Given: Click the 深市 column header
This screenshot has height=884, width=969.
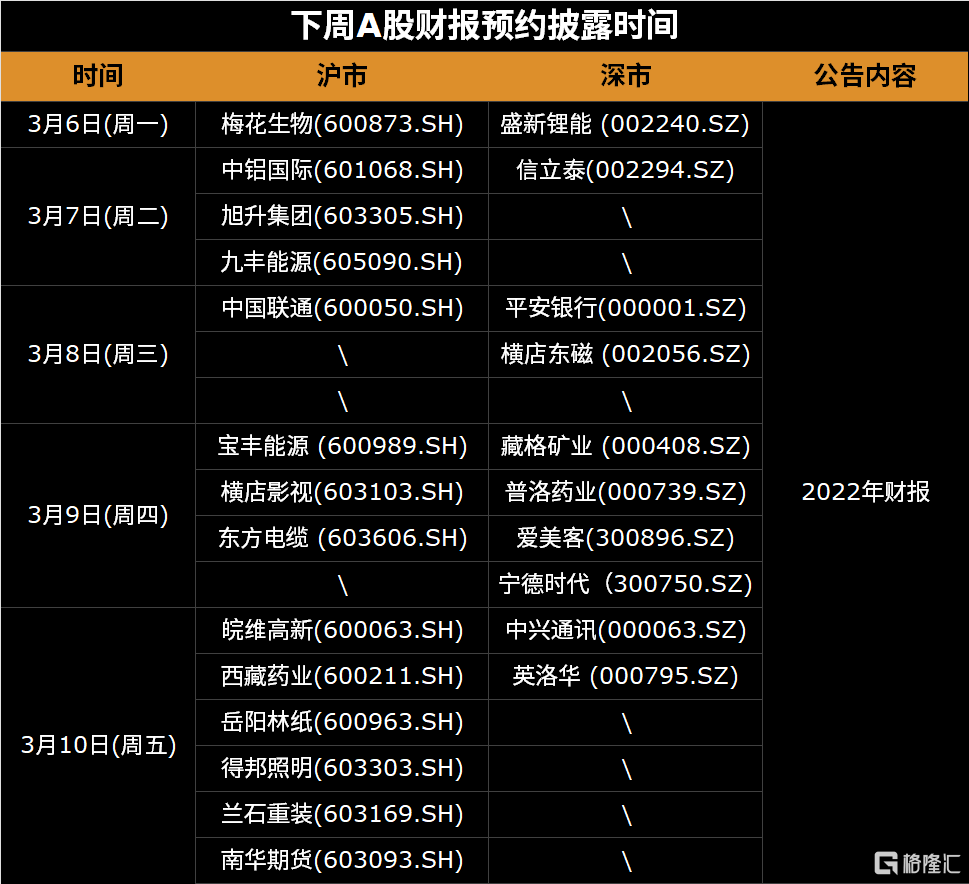Looking at the screenshot, I should click(626, 76).
